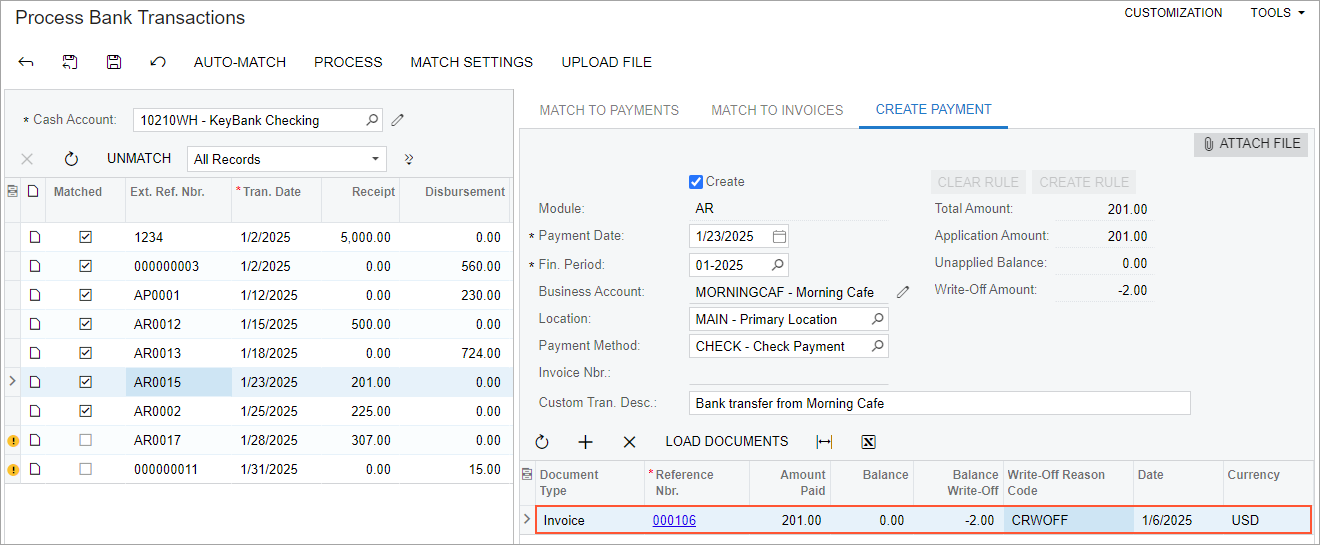The width and height of the screenshot is (1320, 545).
Task: Open Payment Date calendar picker
Action: [779, 237]
